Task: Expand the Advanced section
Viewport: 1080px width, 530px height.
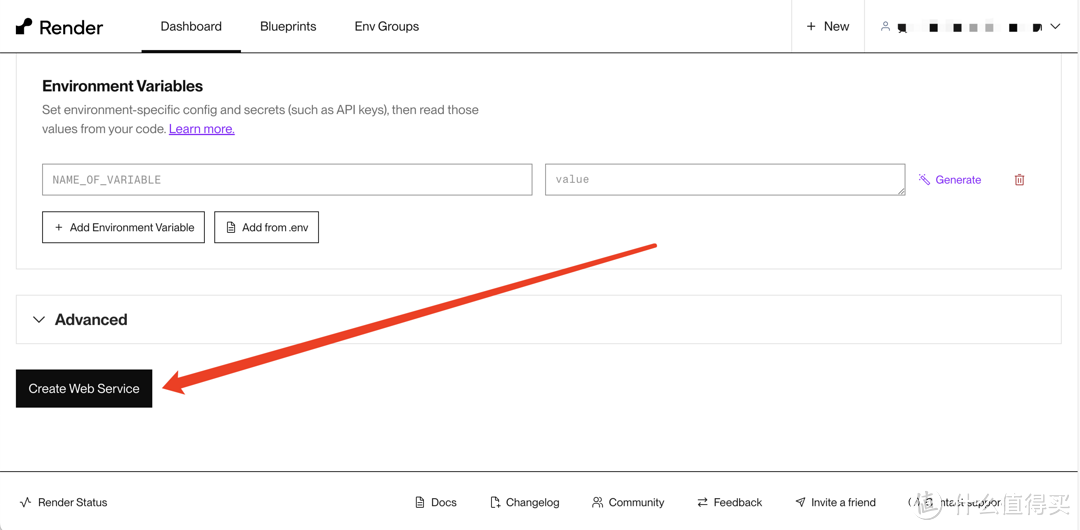Action: pos(39,320)
